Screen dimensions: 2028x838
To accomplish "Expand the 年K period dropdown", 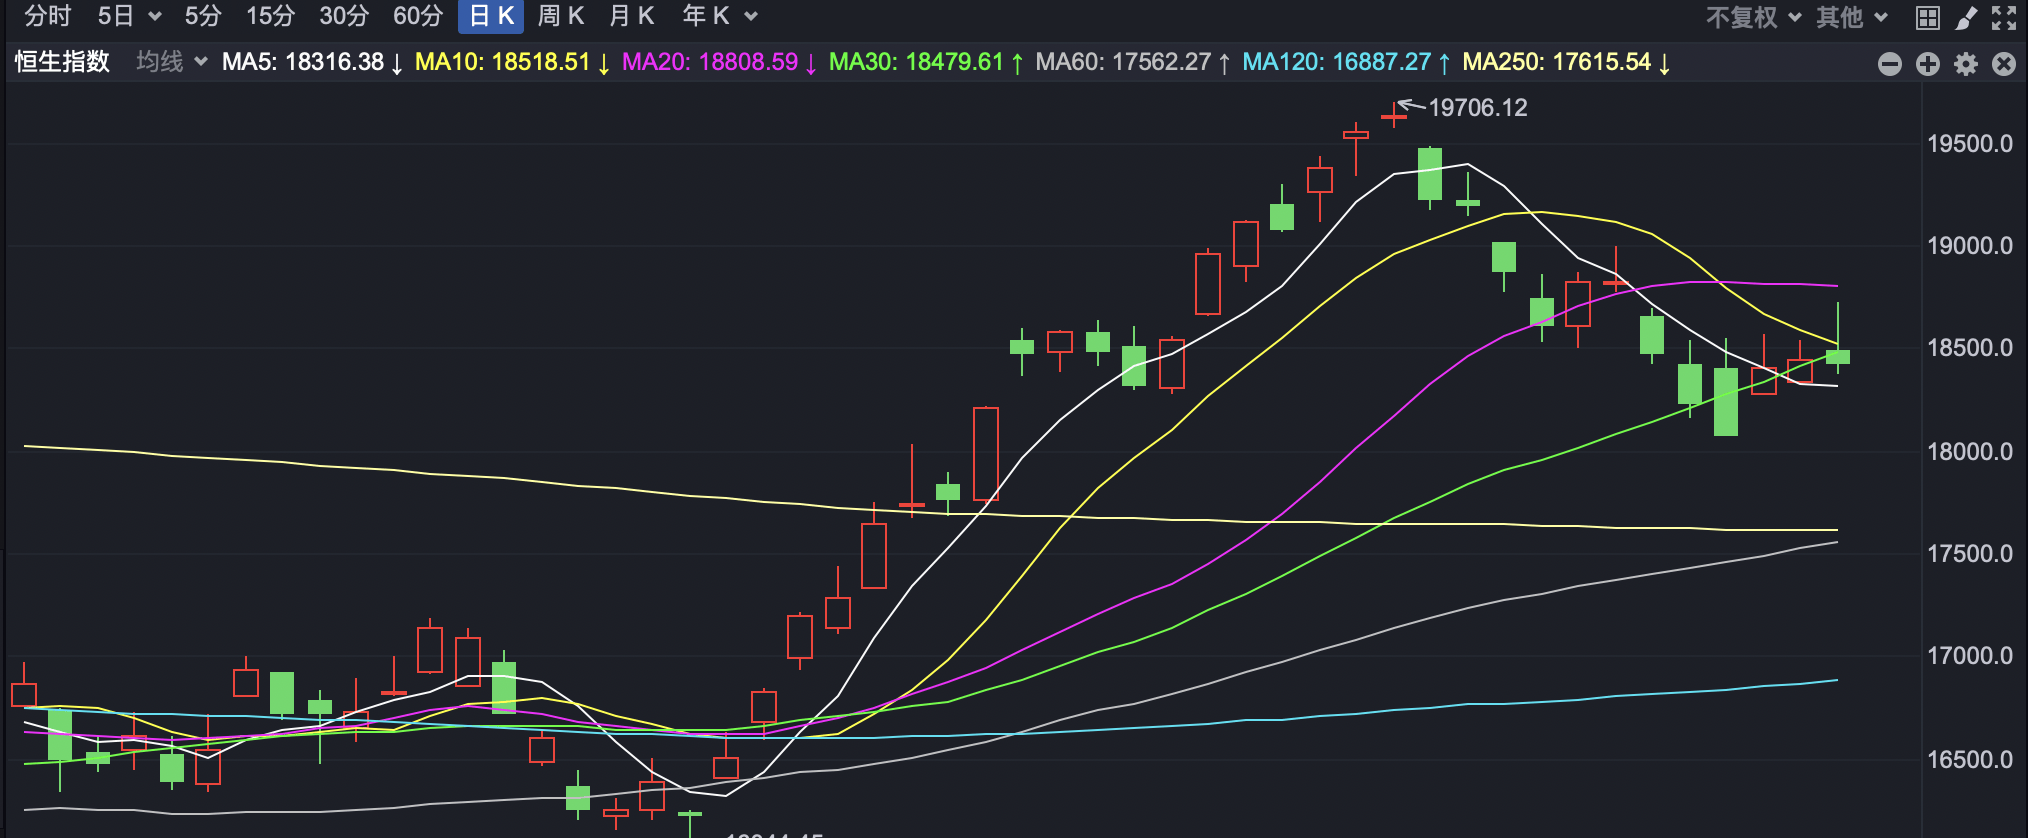I will coord(719,16).
